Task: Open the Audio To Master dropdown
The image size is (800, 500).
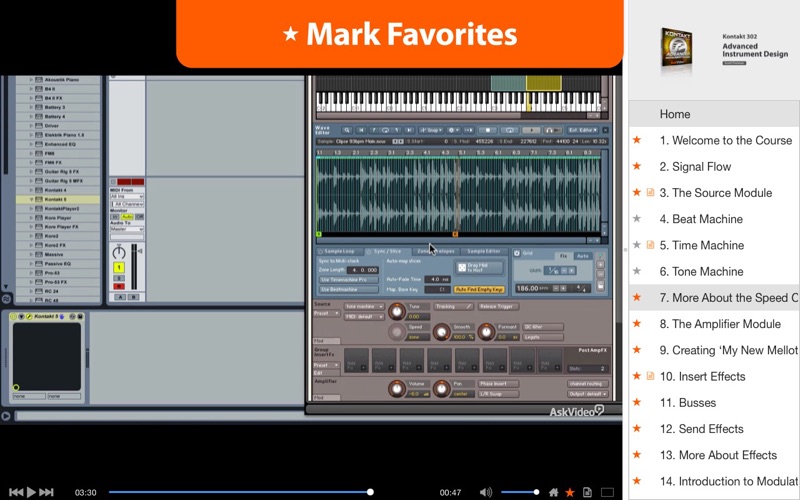Action: click(x=127, y=230)
